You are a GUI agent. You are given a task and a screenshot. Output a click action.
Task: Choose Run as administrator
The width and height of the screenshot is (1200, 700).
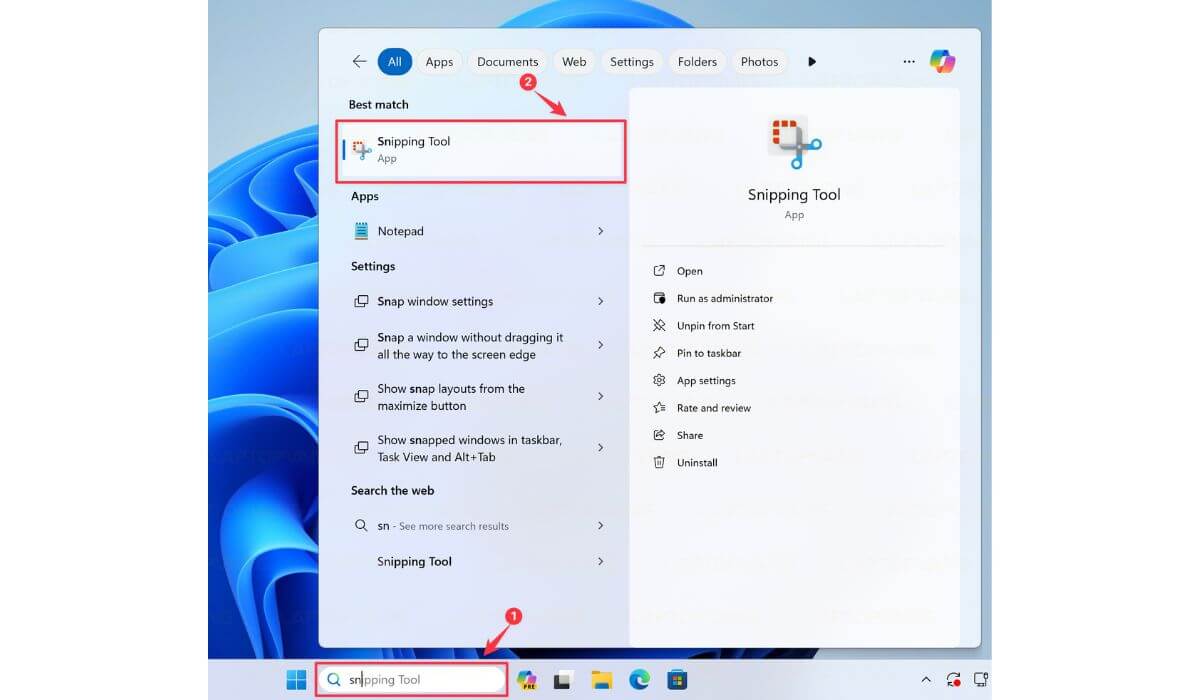pyautogui.click(x=725, y=298)
